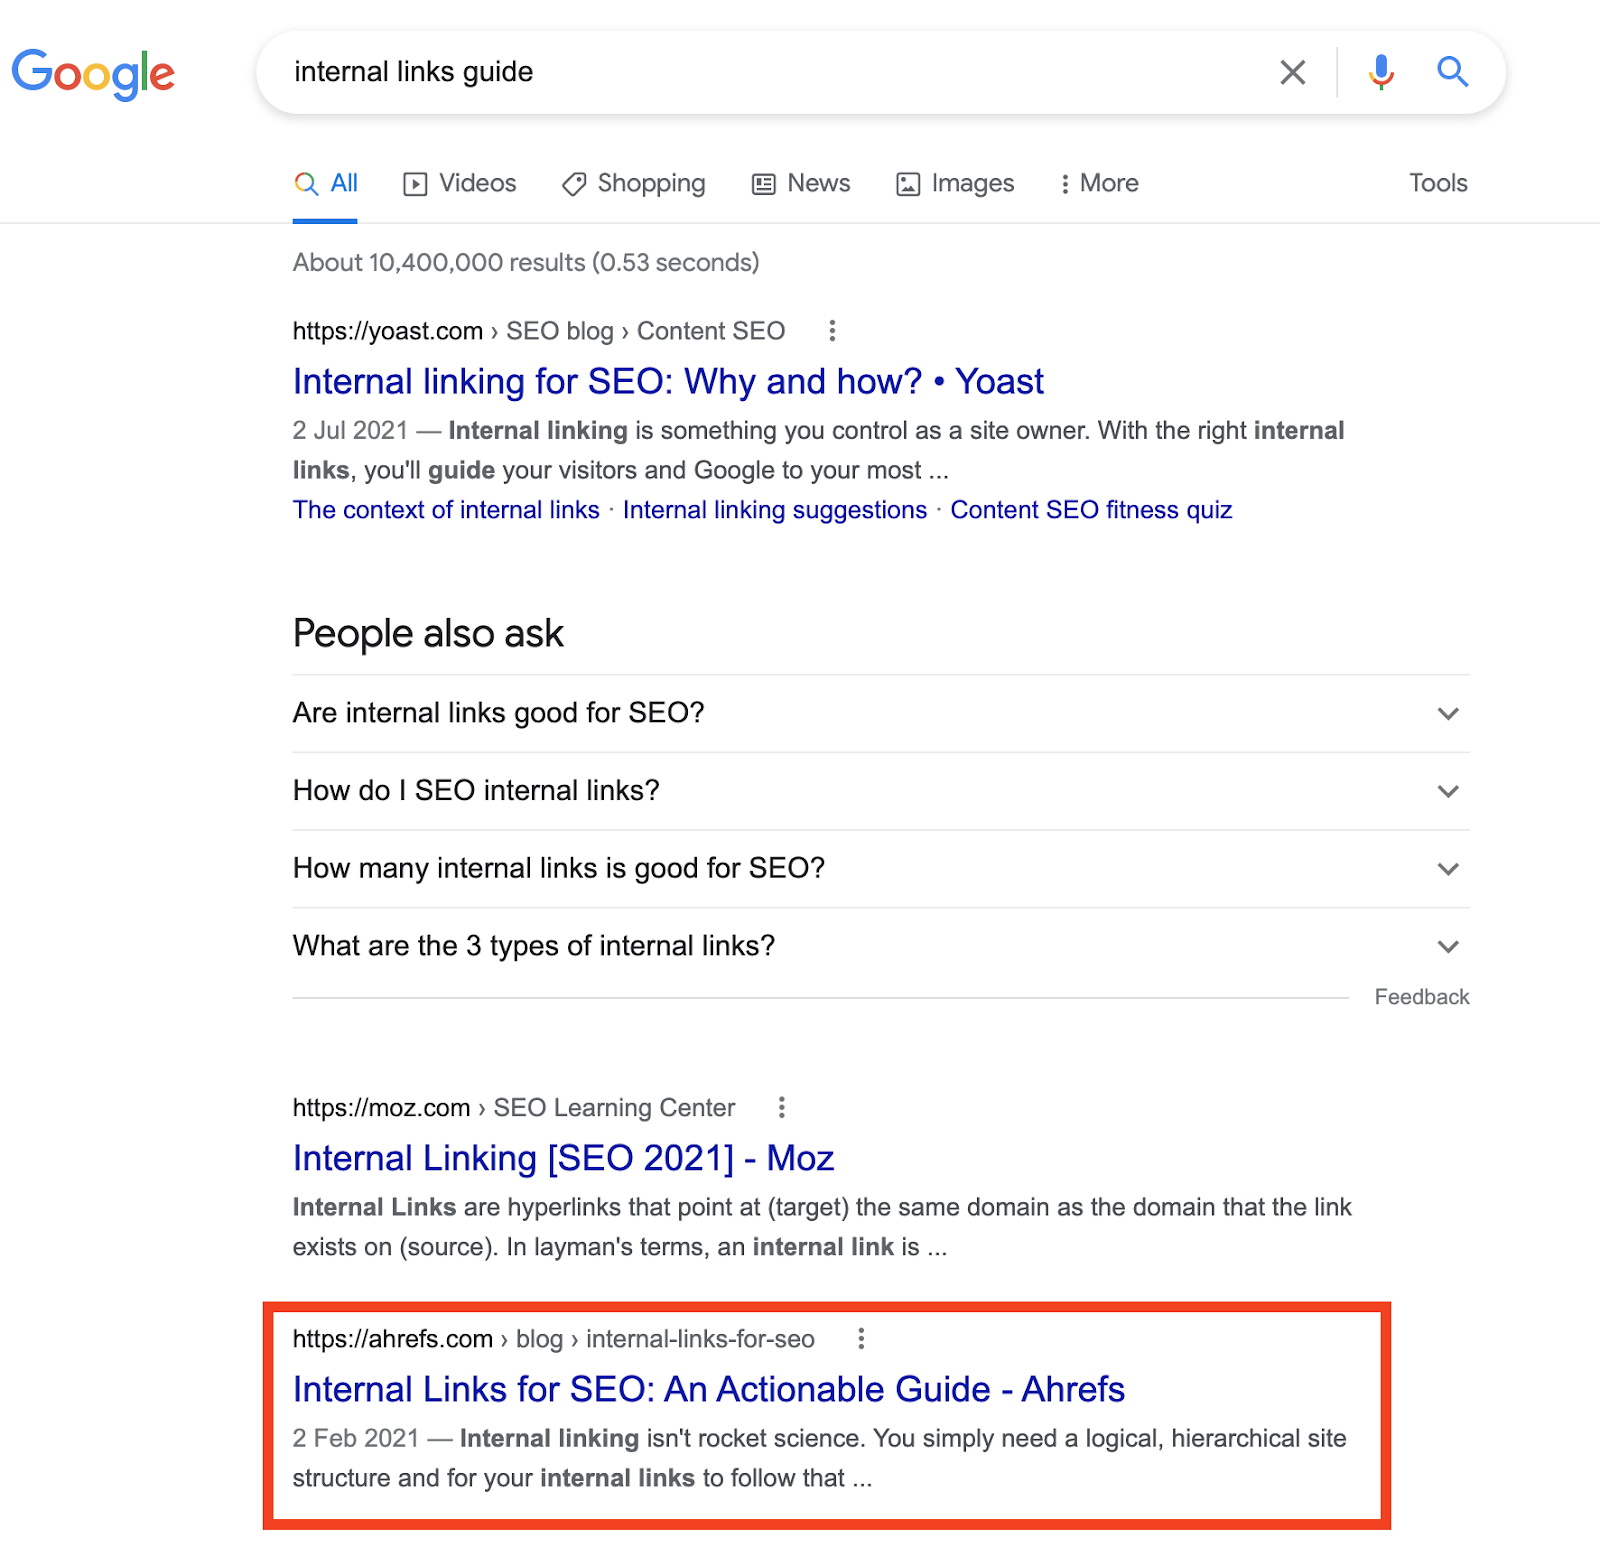Click the Feedback link
1600x1557 pixels.
click(1422, 997)
